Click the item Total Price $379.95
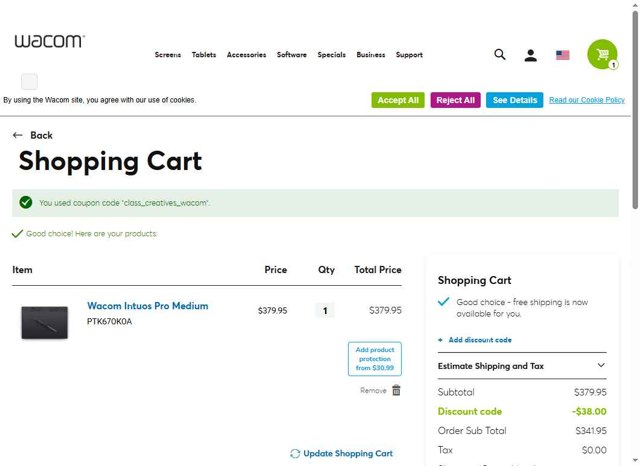 pyautogui.click(x=385, y=311)
